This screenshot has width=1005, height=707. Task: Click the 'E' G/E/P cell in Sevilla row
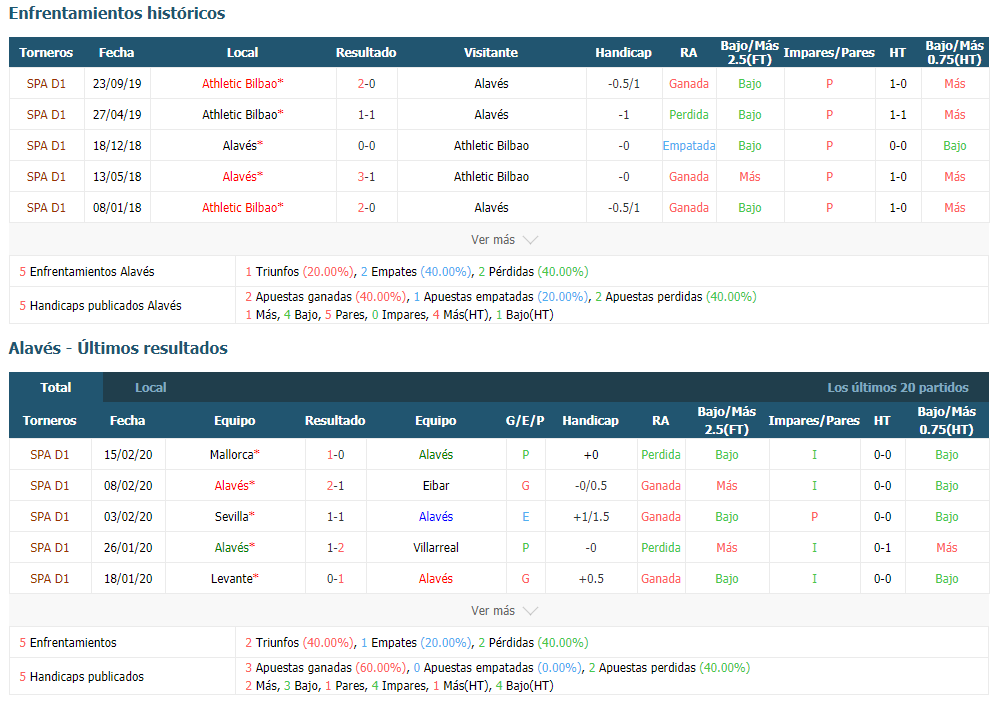526,517
